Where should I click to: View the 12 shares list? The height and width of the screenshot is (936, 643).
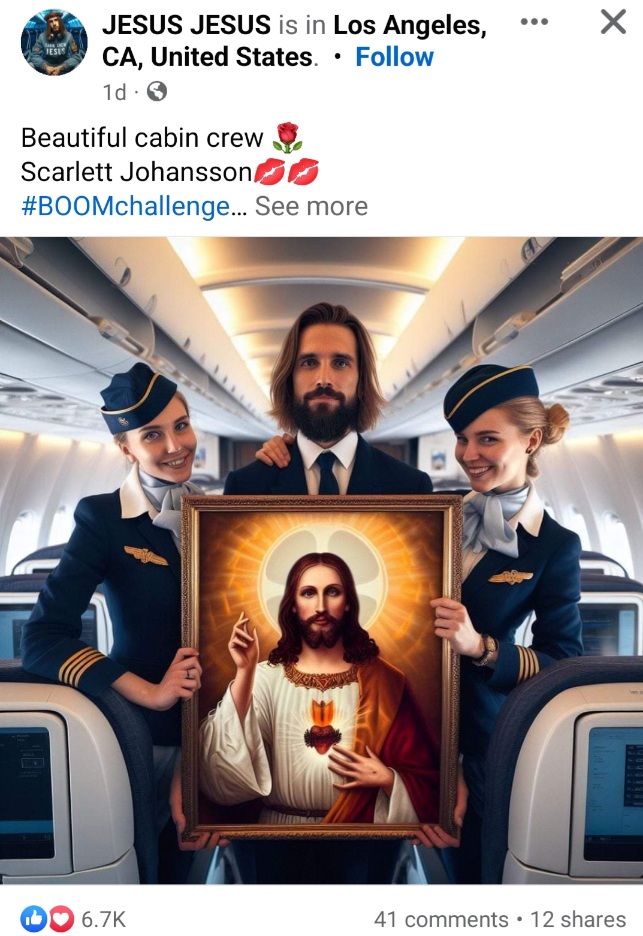pos(578,919)
